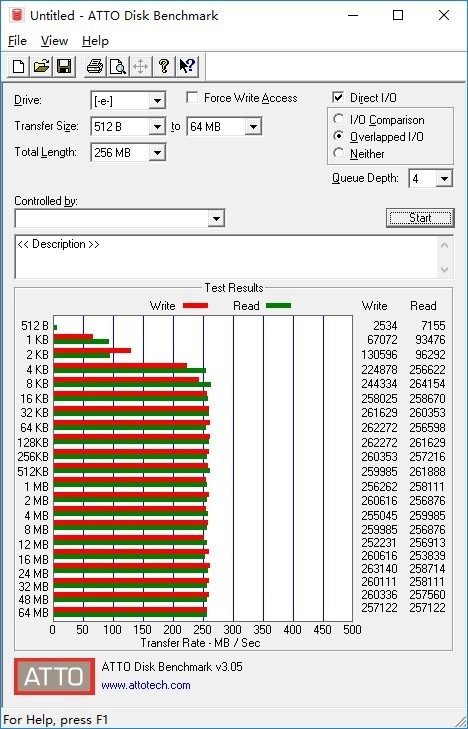Click the context Help pointer icon
468x729 pixels.
point(187,66)
